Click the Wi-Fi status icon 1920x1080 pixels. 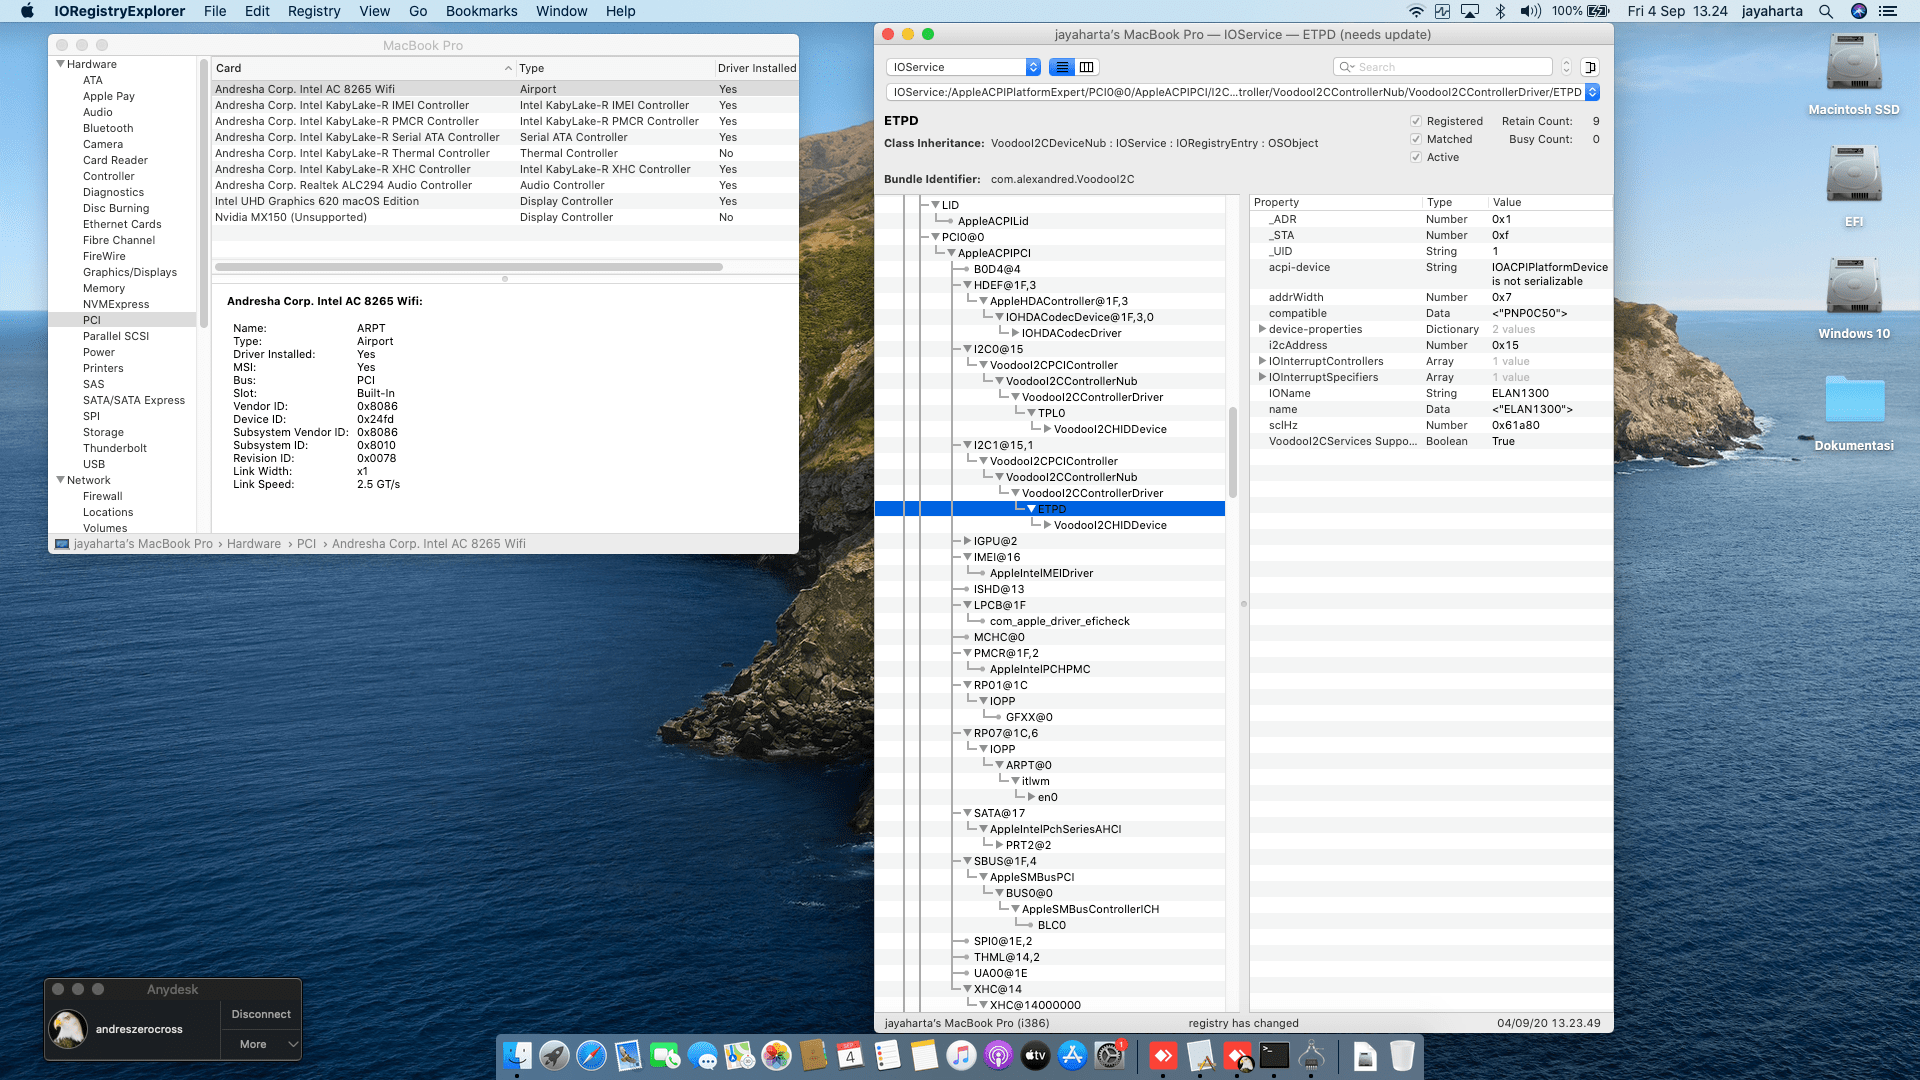[1416, 11]
